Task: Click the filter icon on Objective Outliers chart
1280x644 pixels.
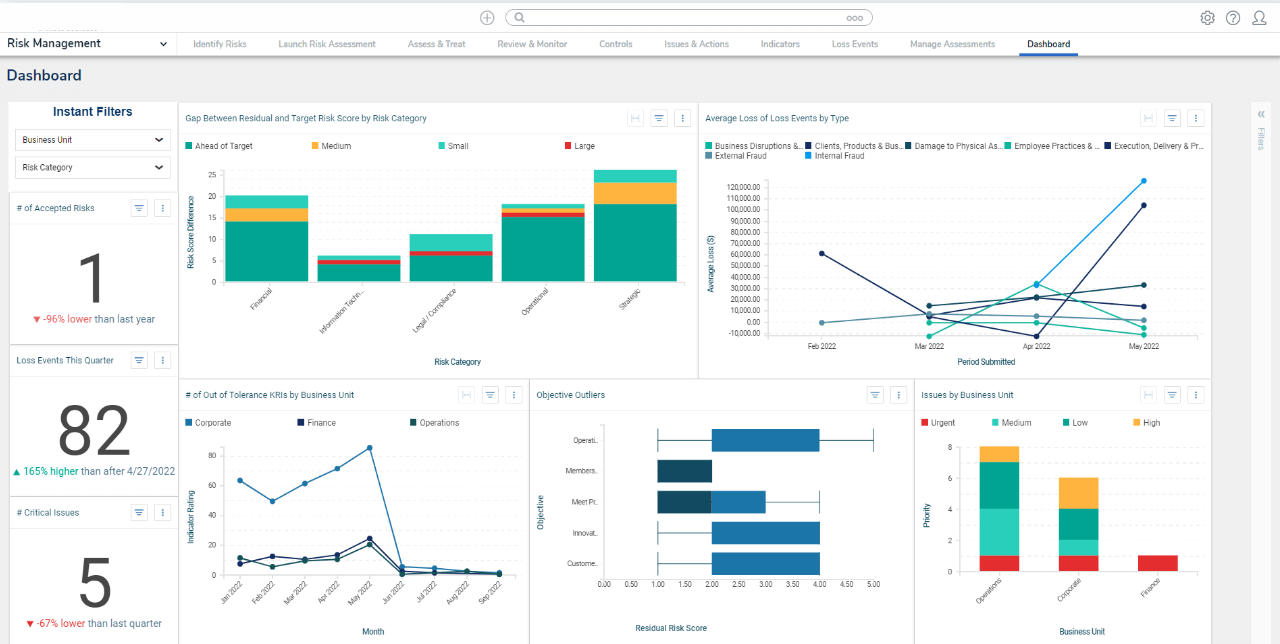Action: [x=875, y=395]
